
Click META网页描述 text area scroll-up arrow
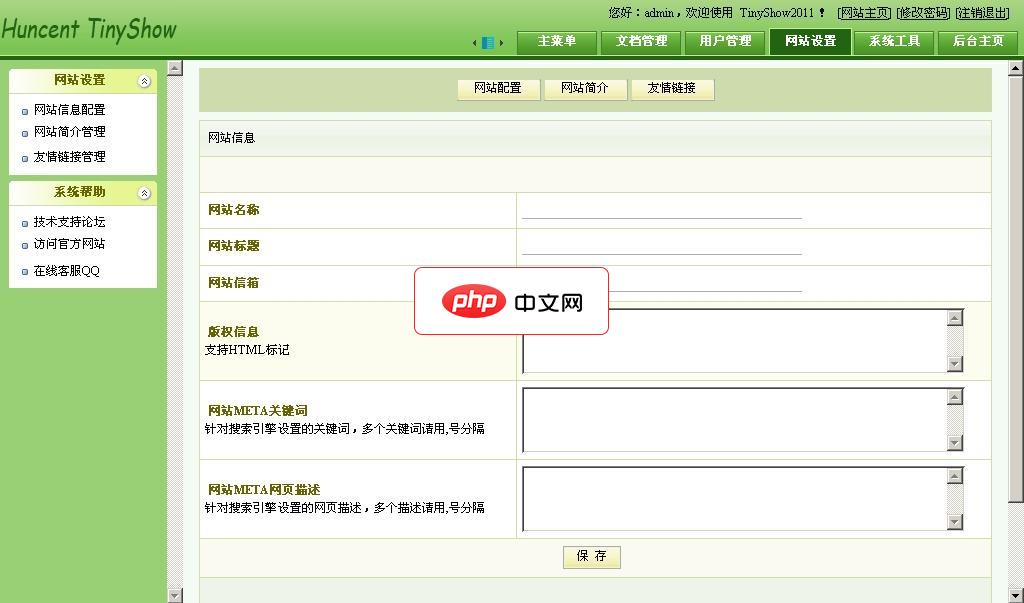pyautogui.click(x=955, y=476)
